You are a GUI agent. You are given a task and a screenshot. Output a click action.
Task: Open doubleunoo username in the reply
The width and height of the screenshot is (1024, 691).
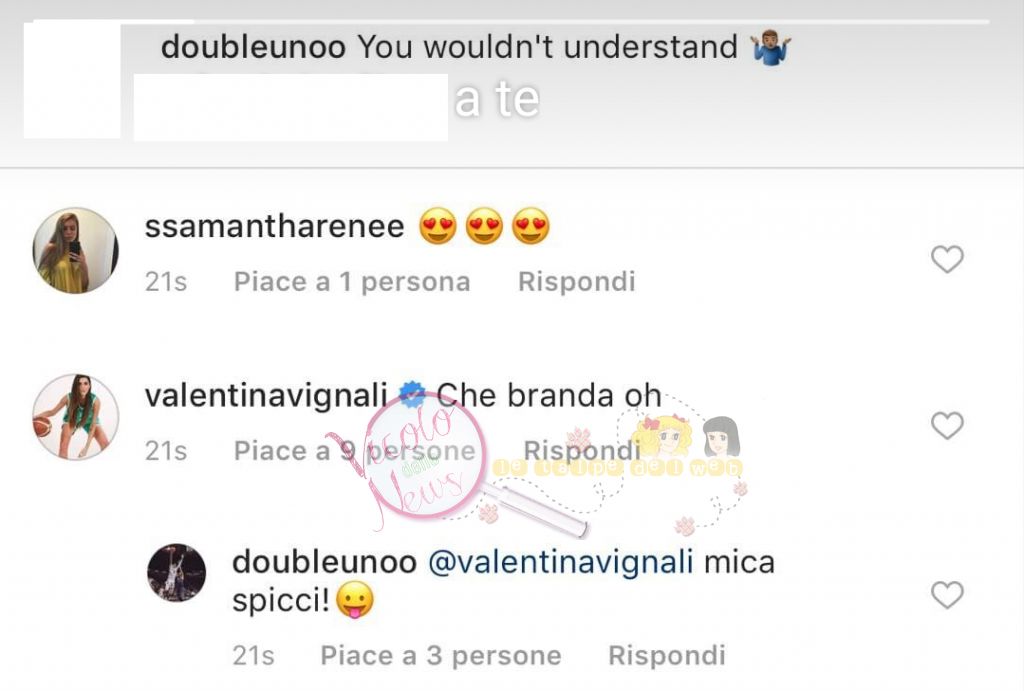click(324, 562)
